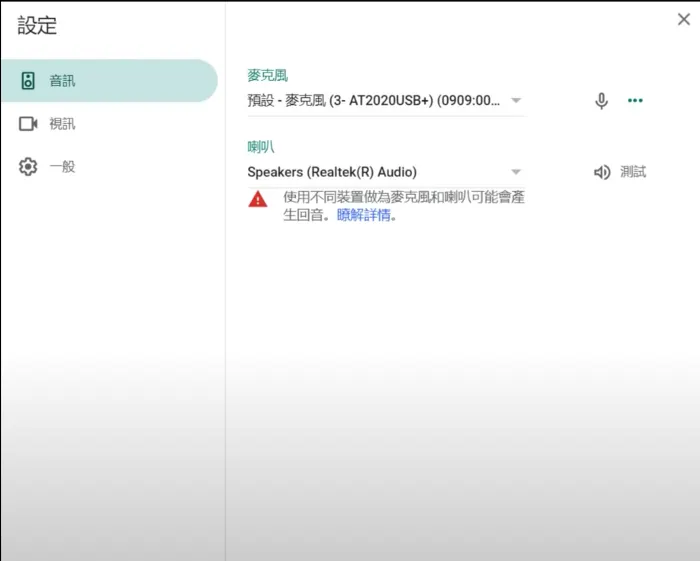The image size is (700, 561).
Task: Click the red echo warning triangle icon
Action: tap(258, 199)
